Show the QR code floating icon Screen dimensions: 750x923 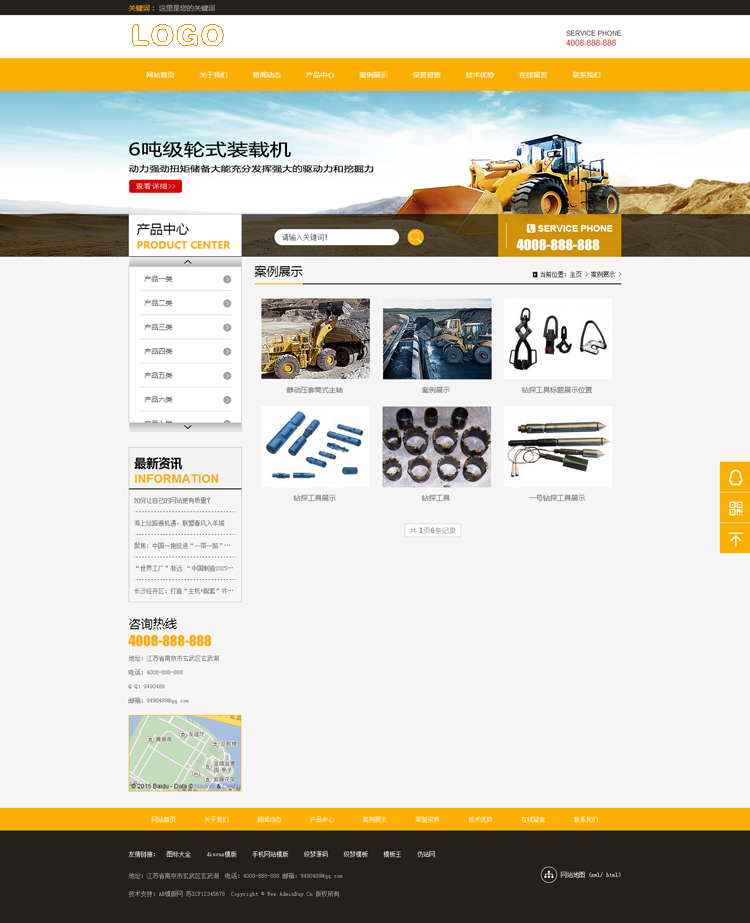tap(735, 508)
